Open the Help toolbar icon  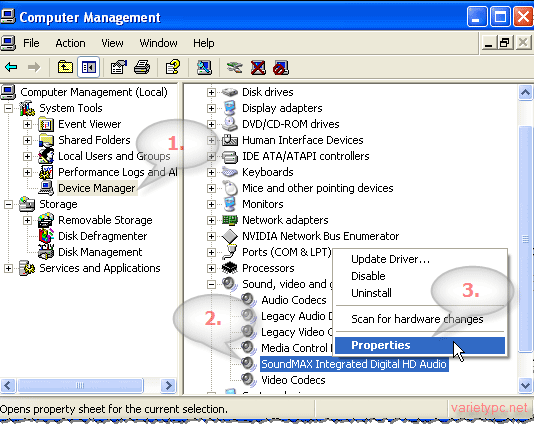(x=173, y=67)
